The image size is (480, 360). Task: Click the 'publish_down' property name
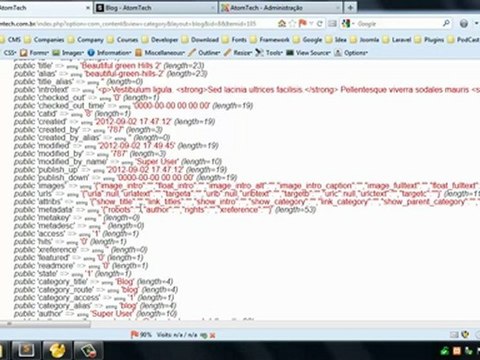pyautogui.click(x=63, y=177)
